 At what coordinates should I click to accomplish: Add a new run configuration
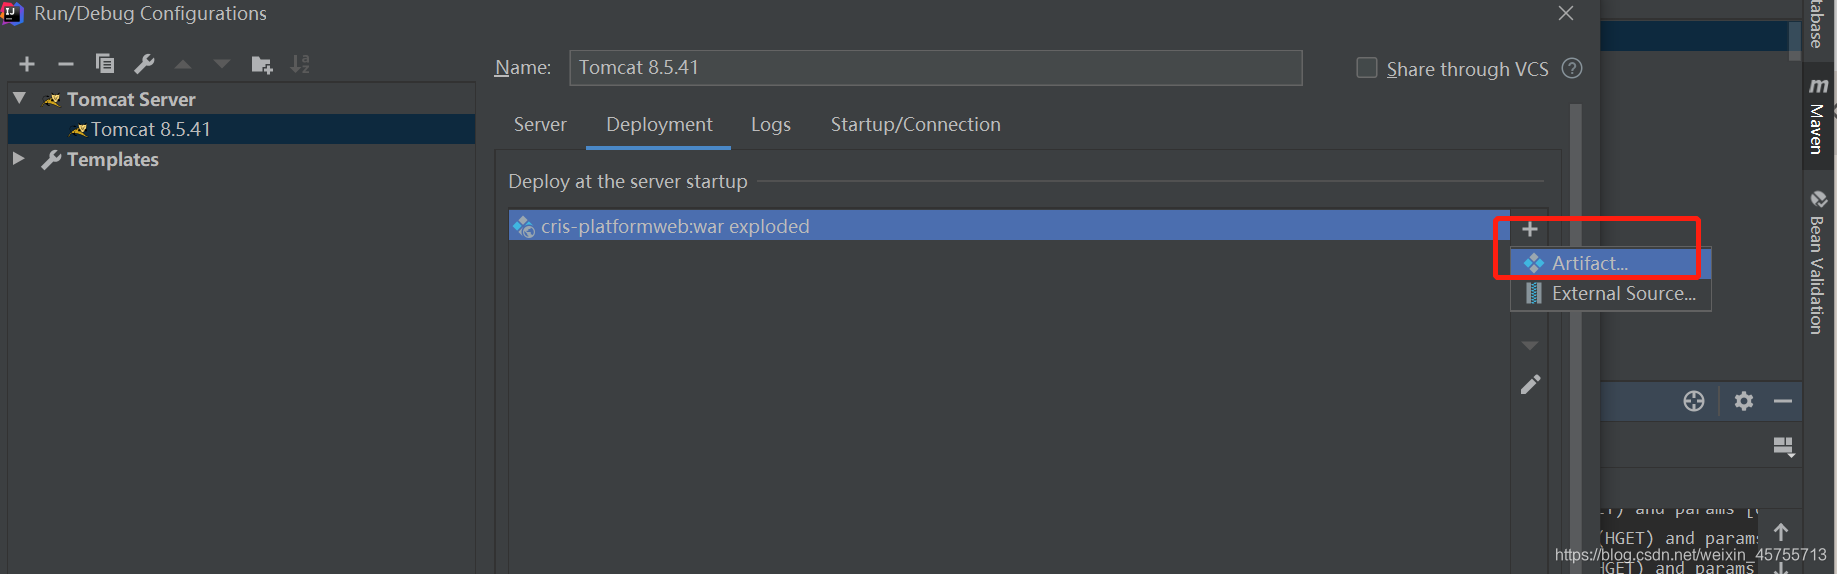(27, 64)
